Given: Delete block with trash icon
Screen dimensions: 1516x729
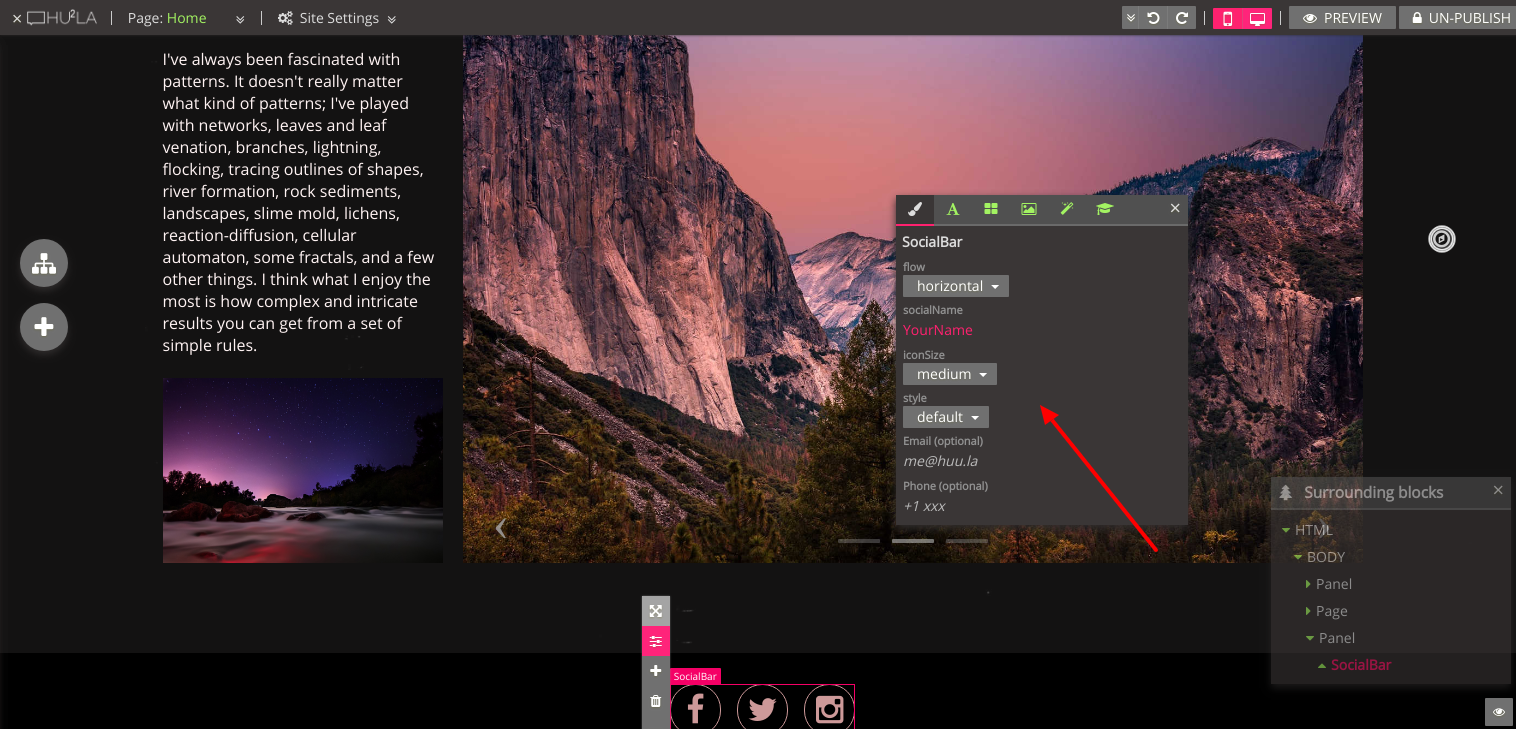Looking at the screenshot, I should pos(656,701).
